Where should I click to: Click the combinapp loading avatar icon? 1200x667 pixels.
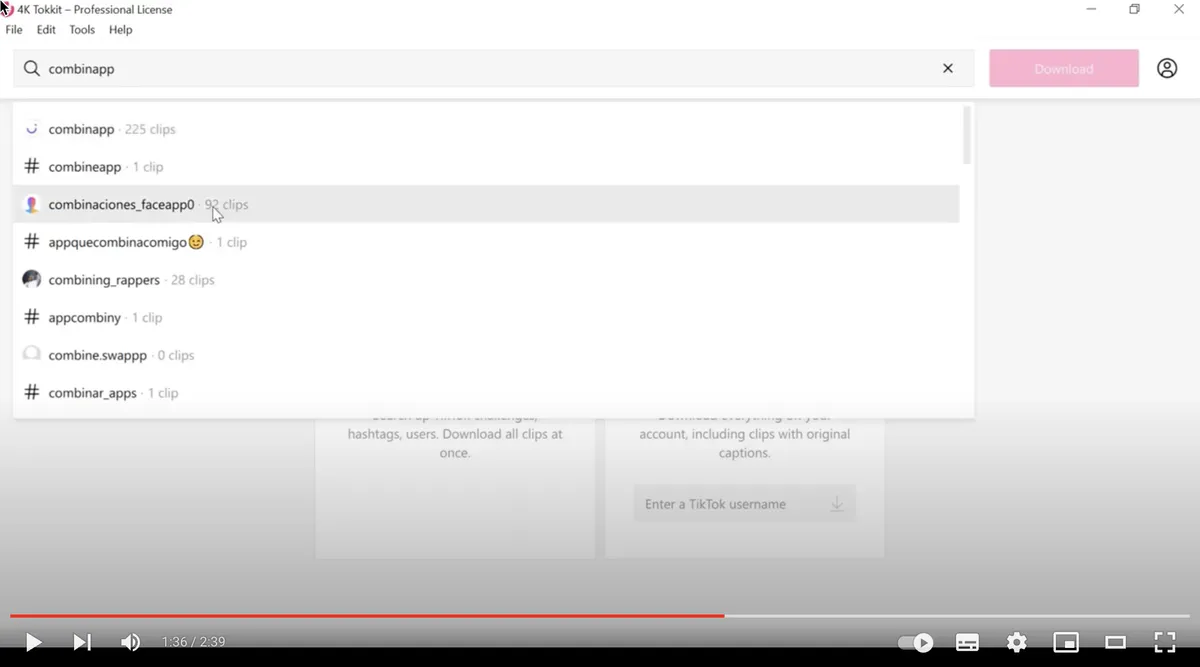click(x=31, y=129)
